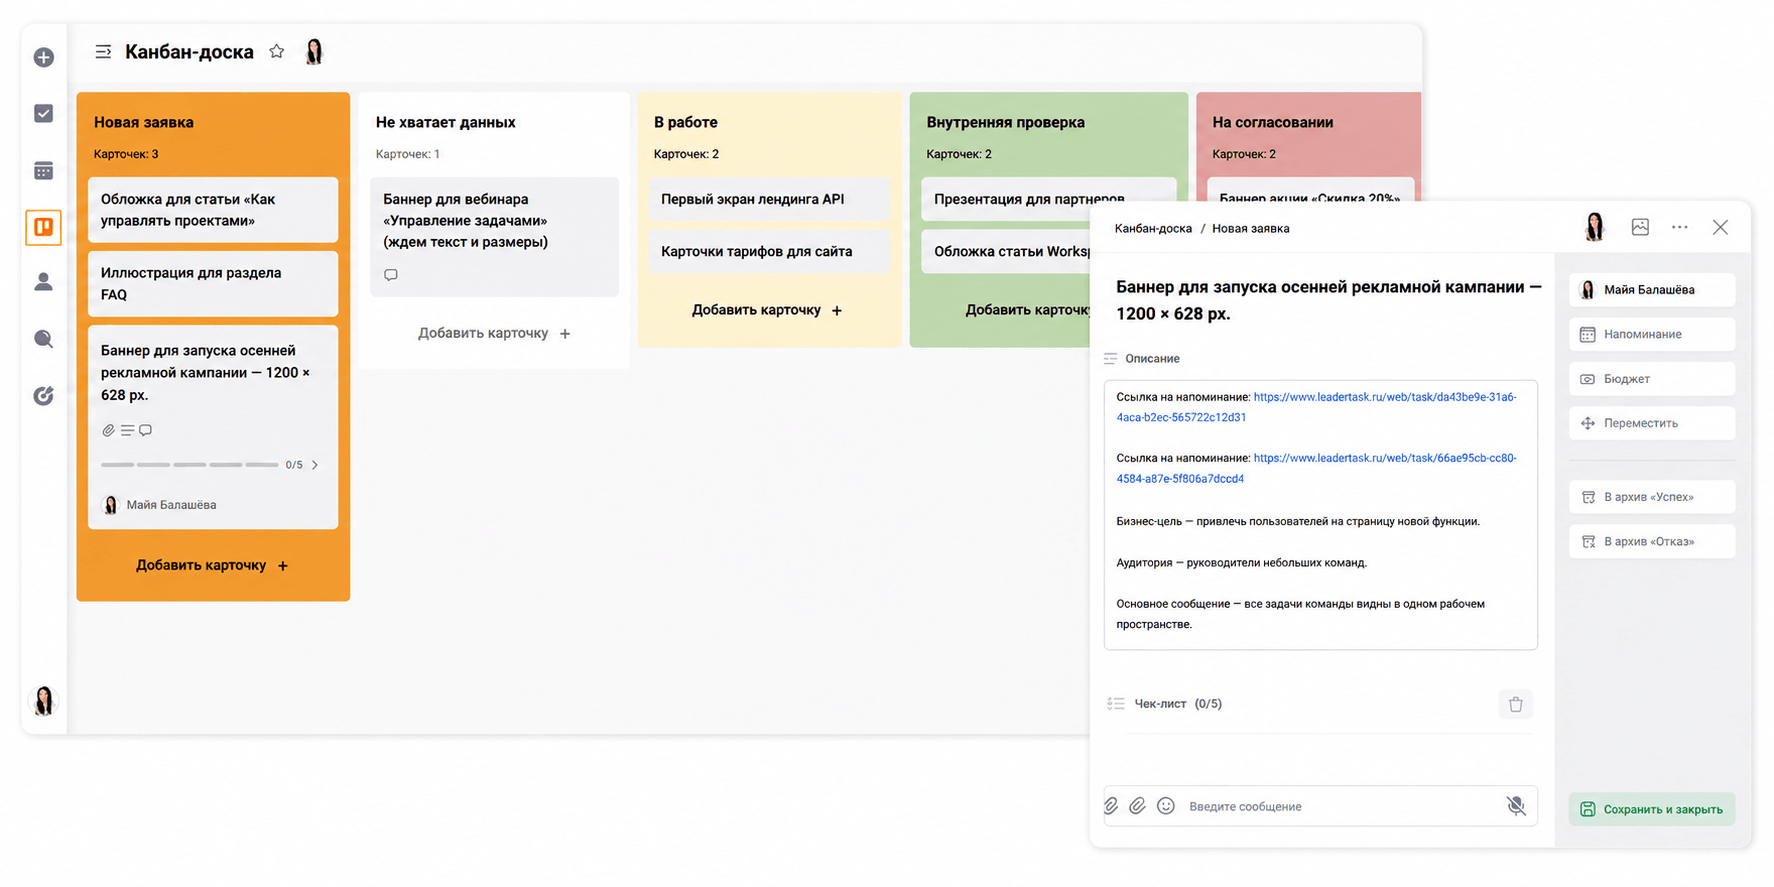Click the Введите сообщение input field

1340,806
